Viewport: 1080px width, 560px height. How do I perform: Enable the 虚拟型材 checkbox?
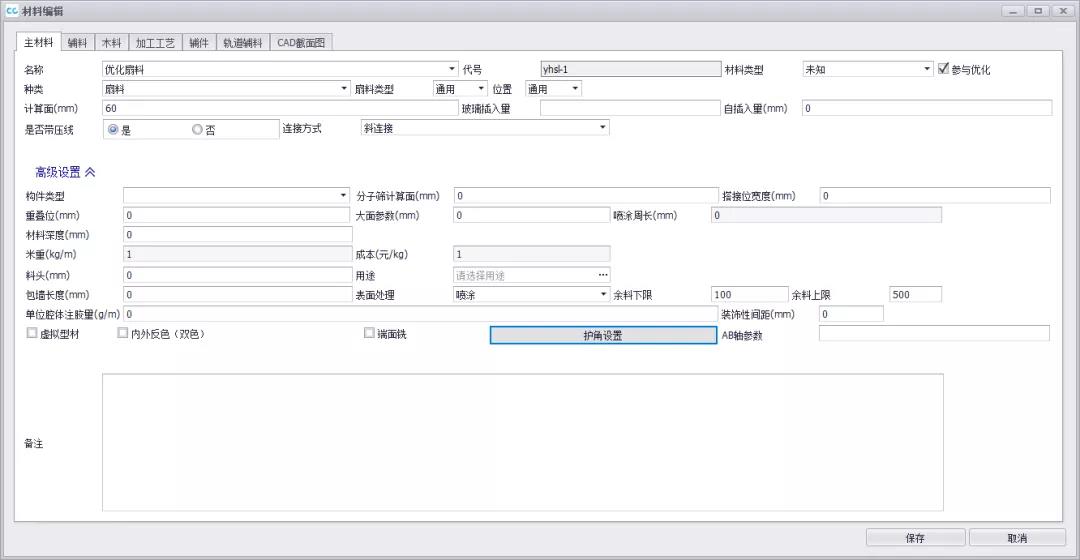[x=33, y=333]
